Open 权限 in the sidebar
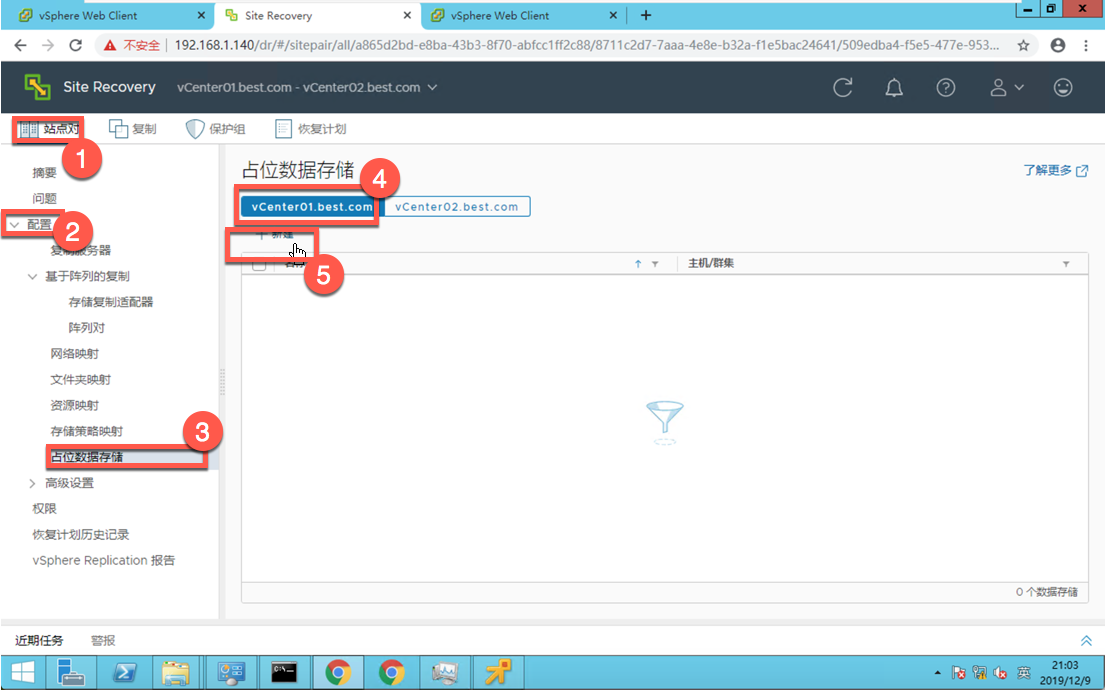Viewport: 1105px width, 690px height. pyautogui.click(x=44, y=509)
